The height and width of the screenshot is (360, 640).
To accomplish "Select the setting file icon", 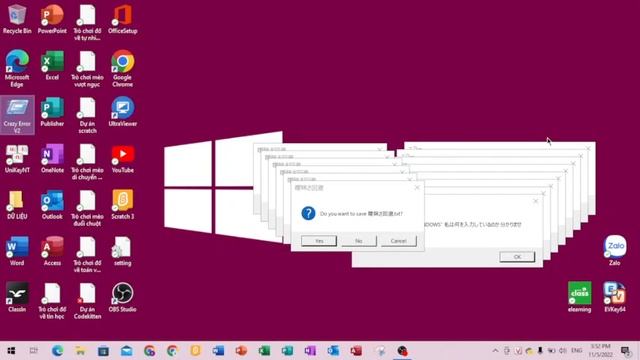I will point(122,251).
